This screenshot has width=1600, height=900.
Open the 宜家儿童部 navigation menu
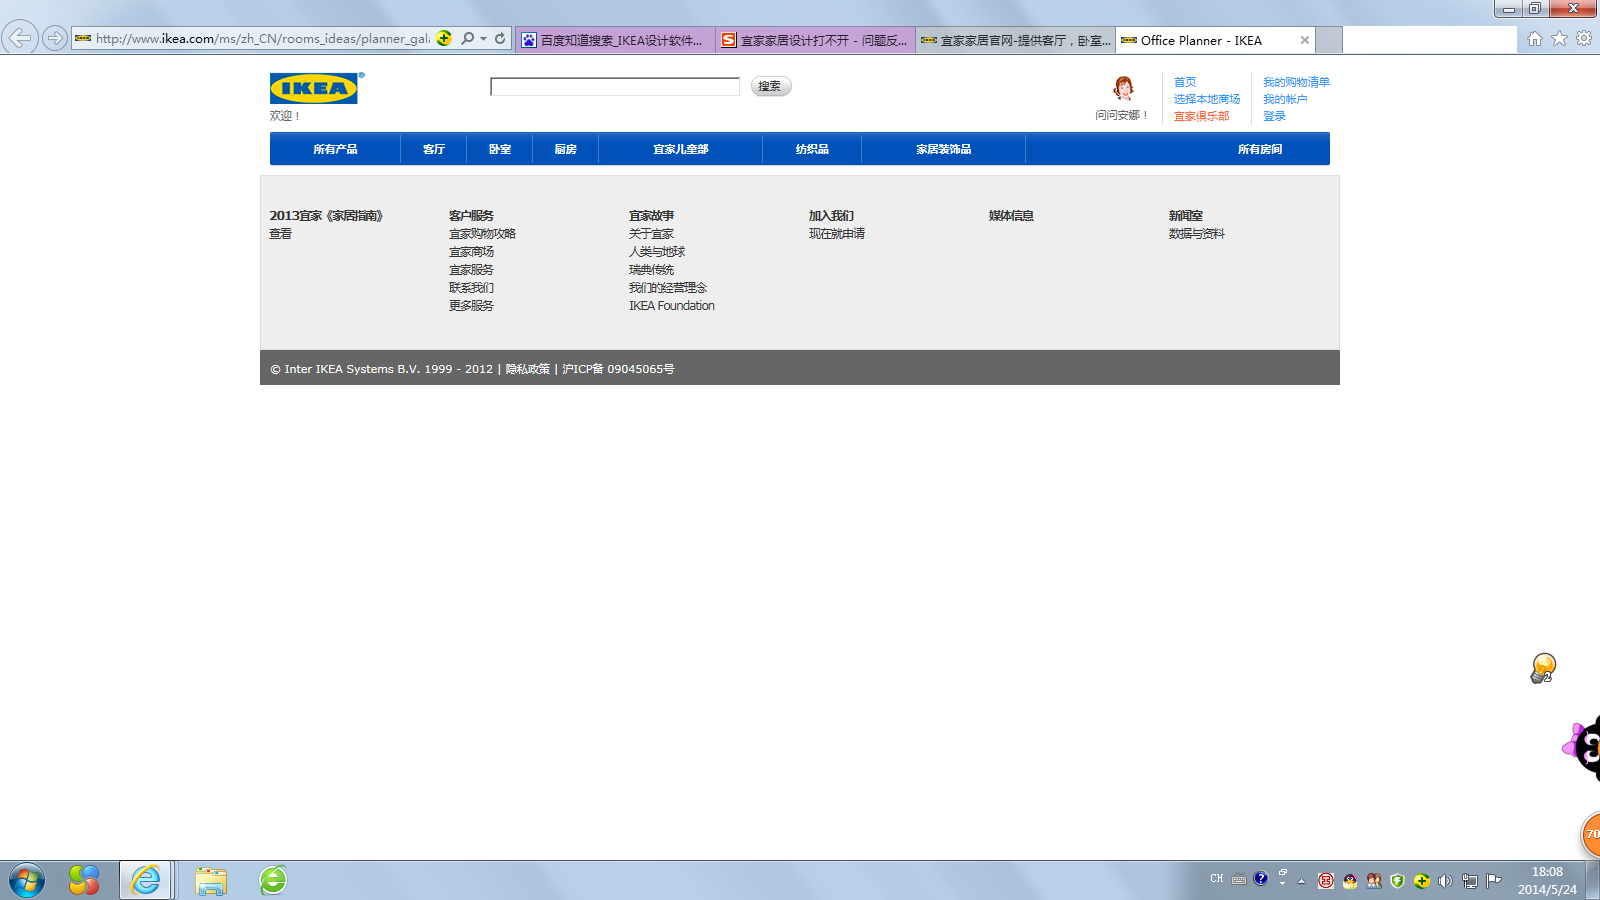[680, 149]
